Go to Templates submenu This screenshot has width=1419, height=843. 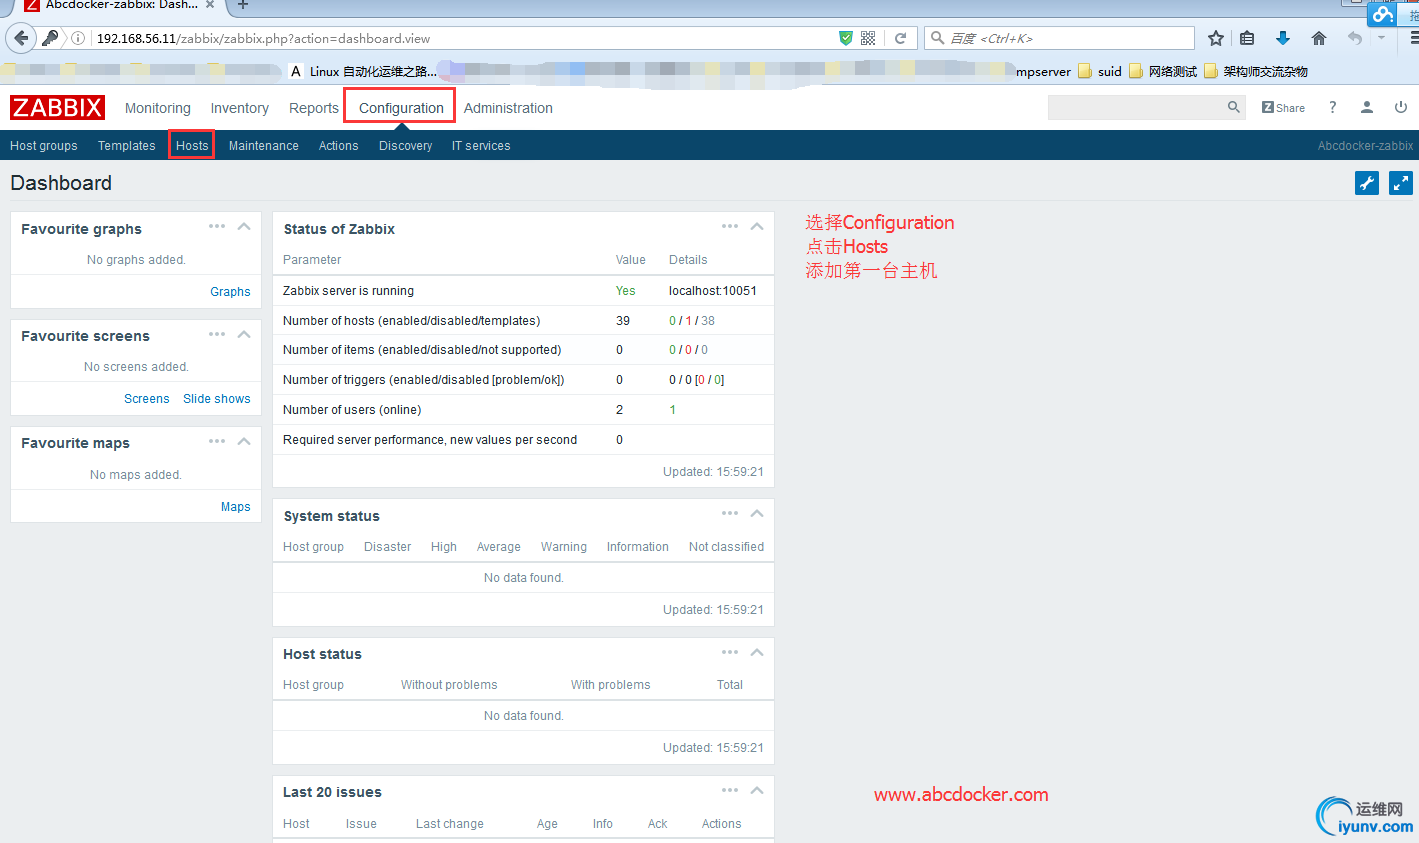127,146
